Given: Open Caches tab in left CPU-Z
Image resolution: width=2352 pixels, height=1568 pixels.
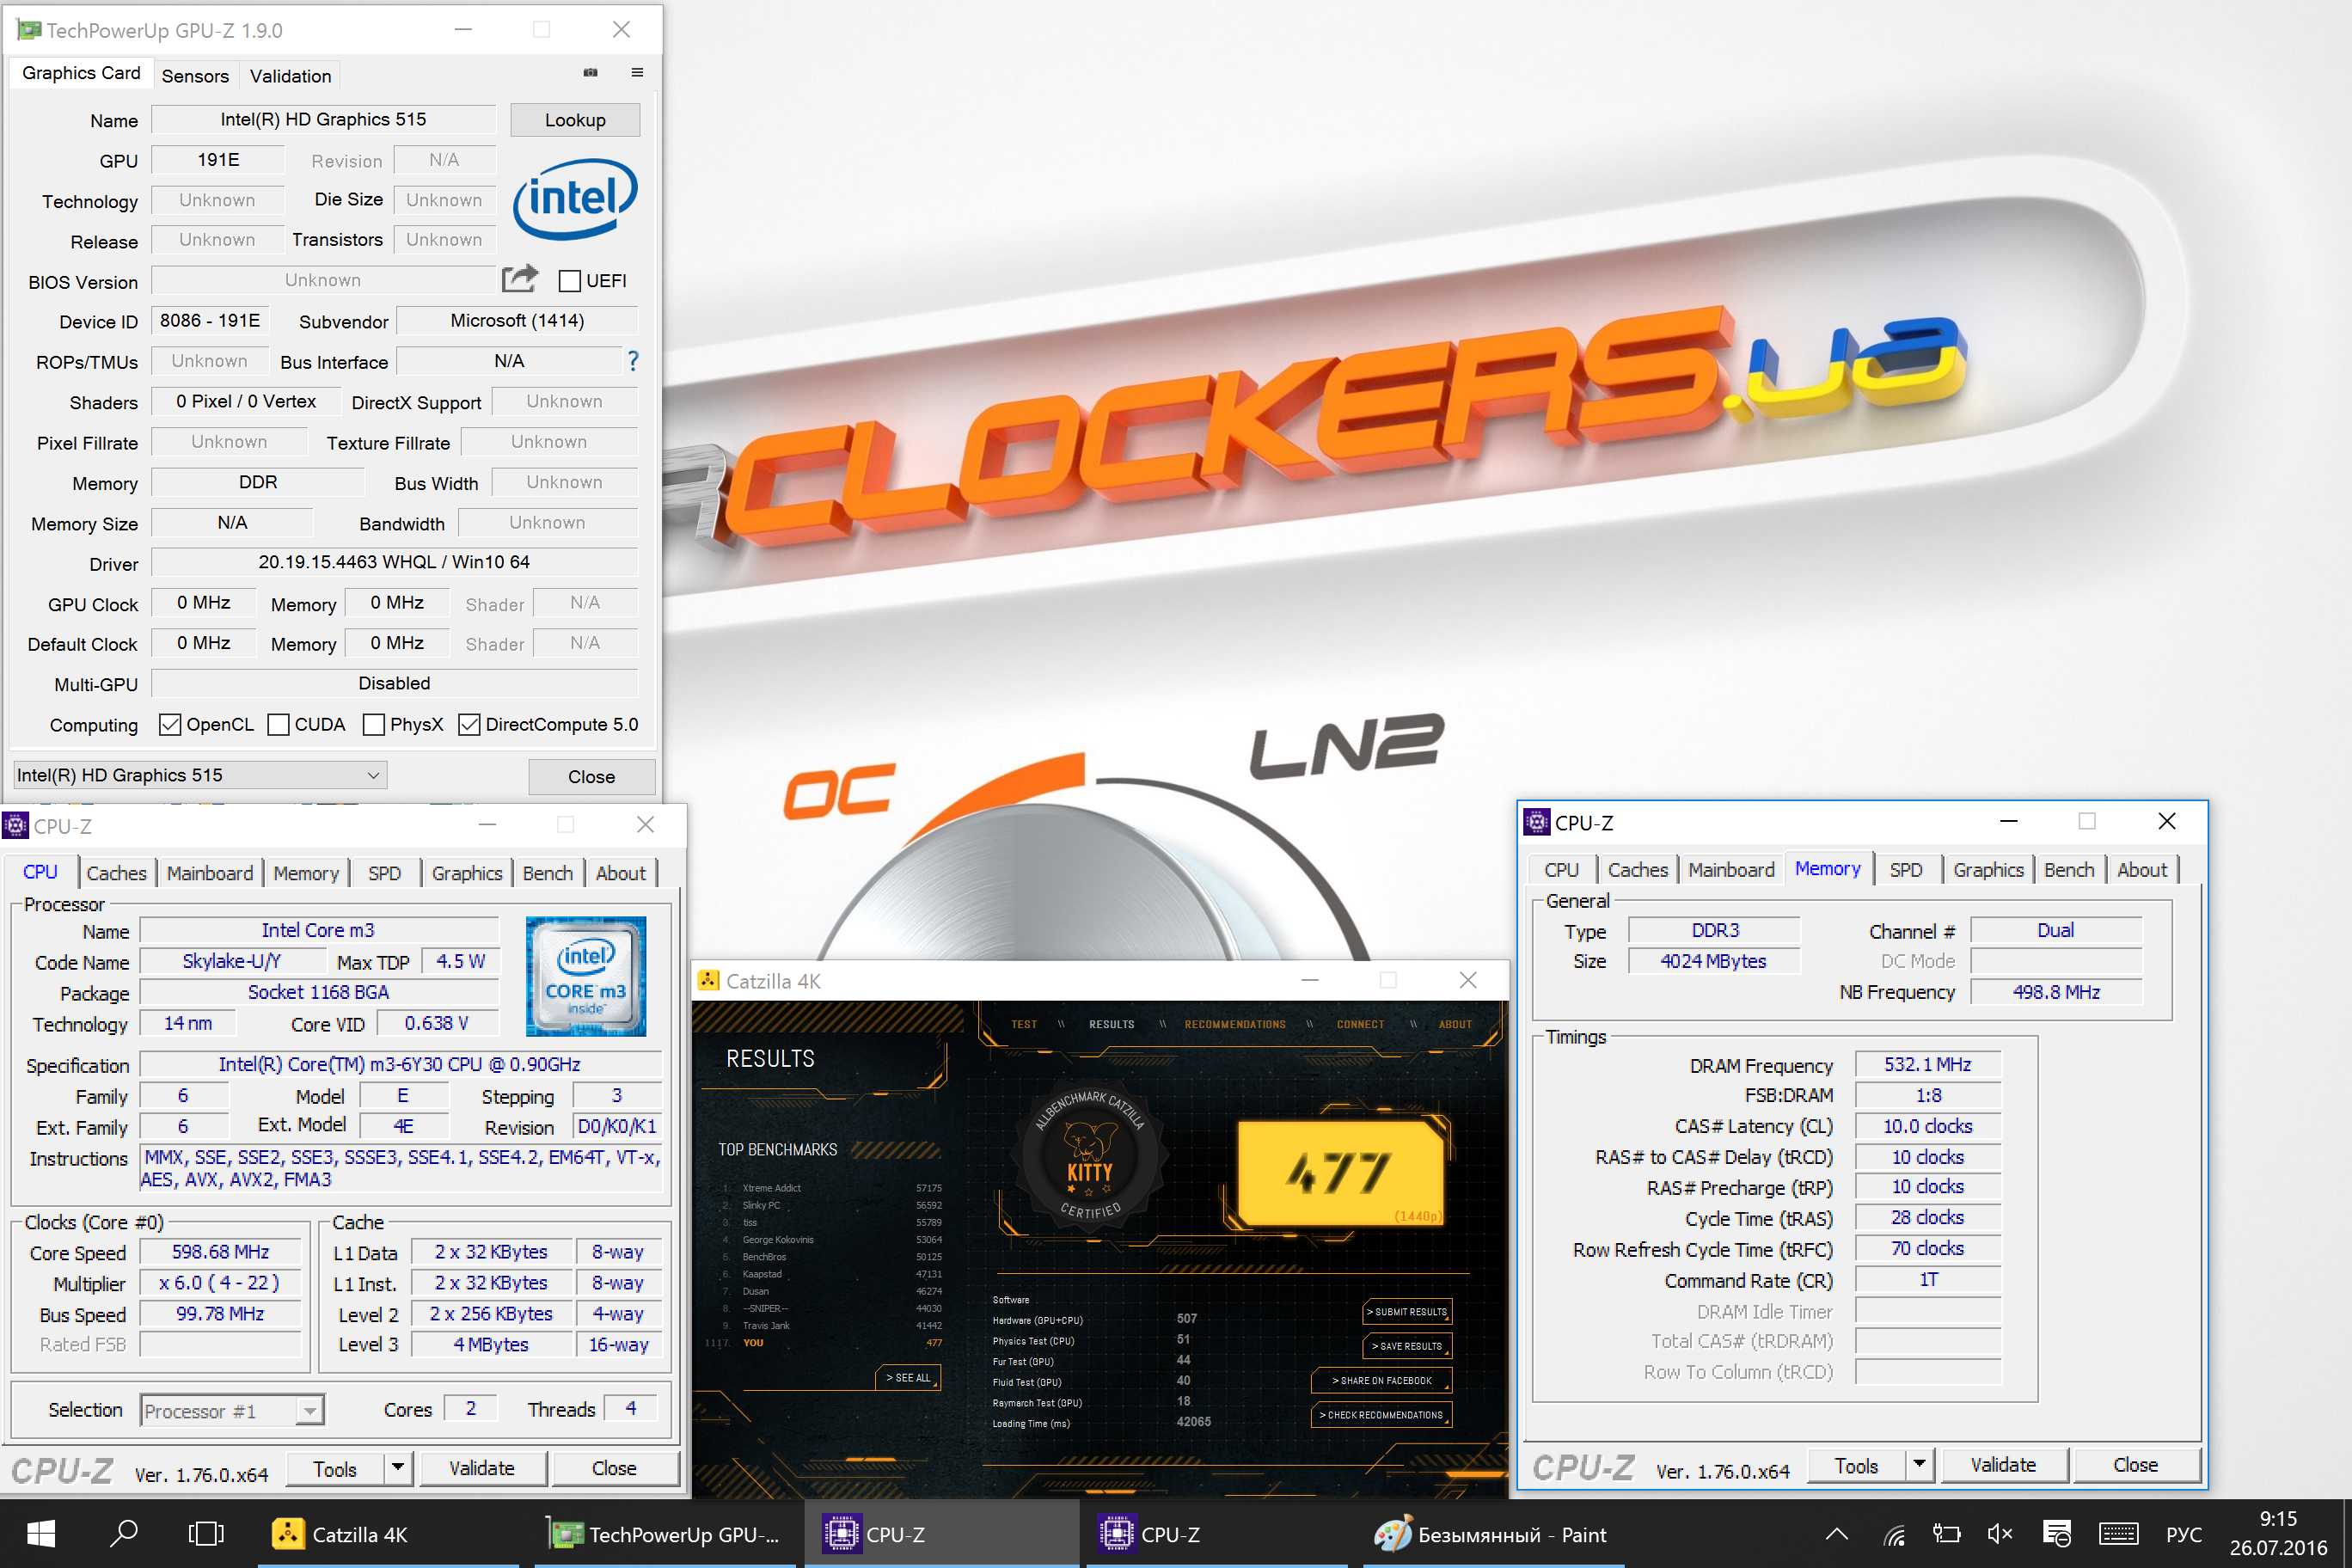Looking at the screenshot, I should pos(116,873).
